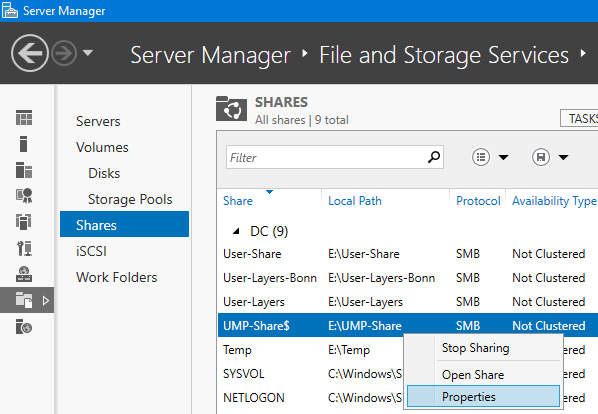Select the Temp share row
Screen dimensions: 598x414
coord(311,350)
